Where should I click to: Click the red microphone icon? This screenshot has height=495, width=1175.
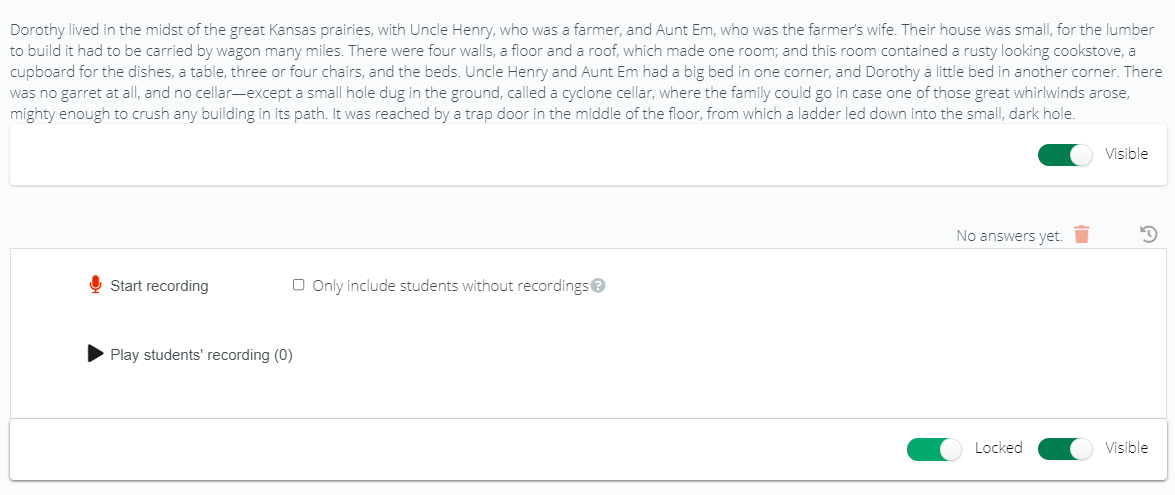click(94, 285)
